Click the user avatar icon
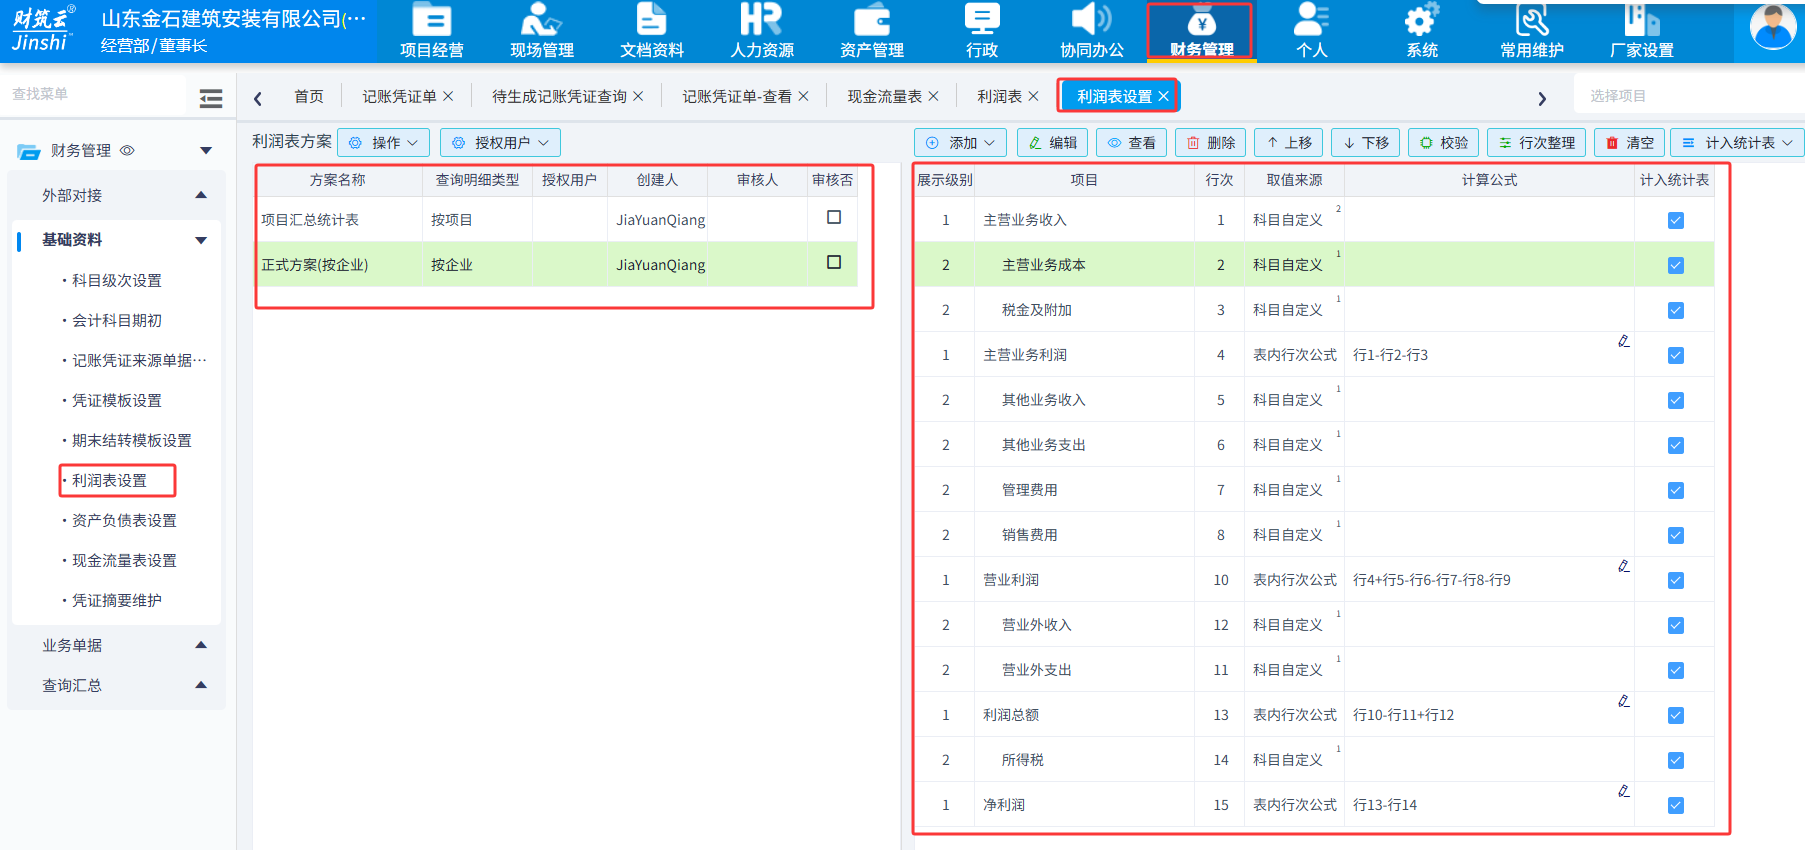Screen dimensions: 1805x850 [x=1773, y=27]
